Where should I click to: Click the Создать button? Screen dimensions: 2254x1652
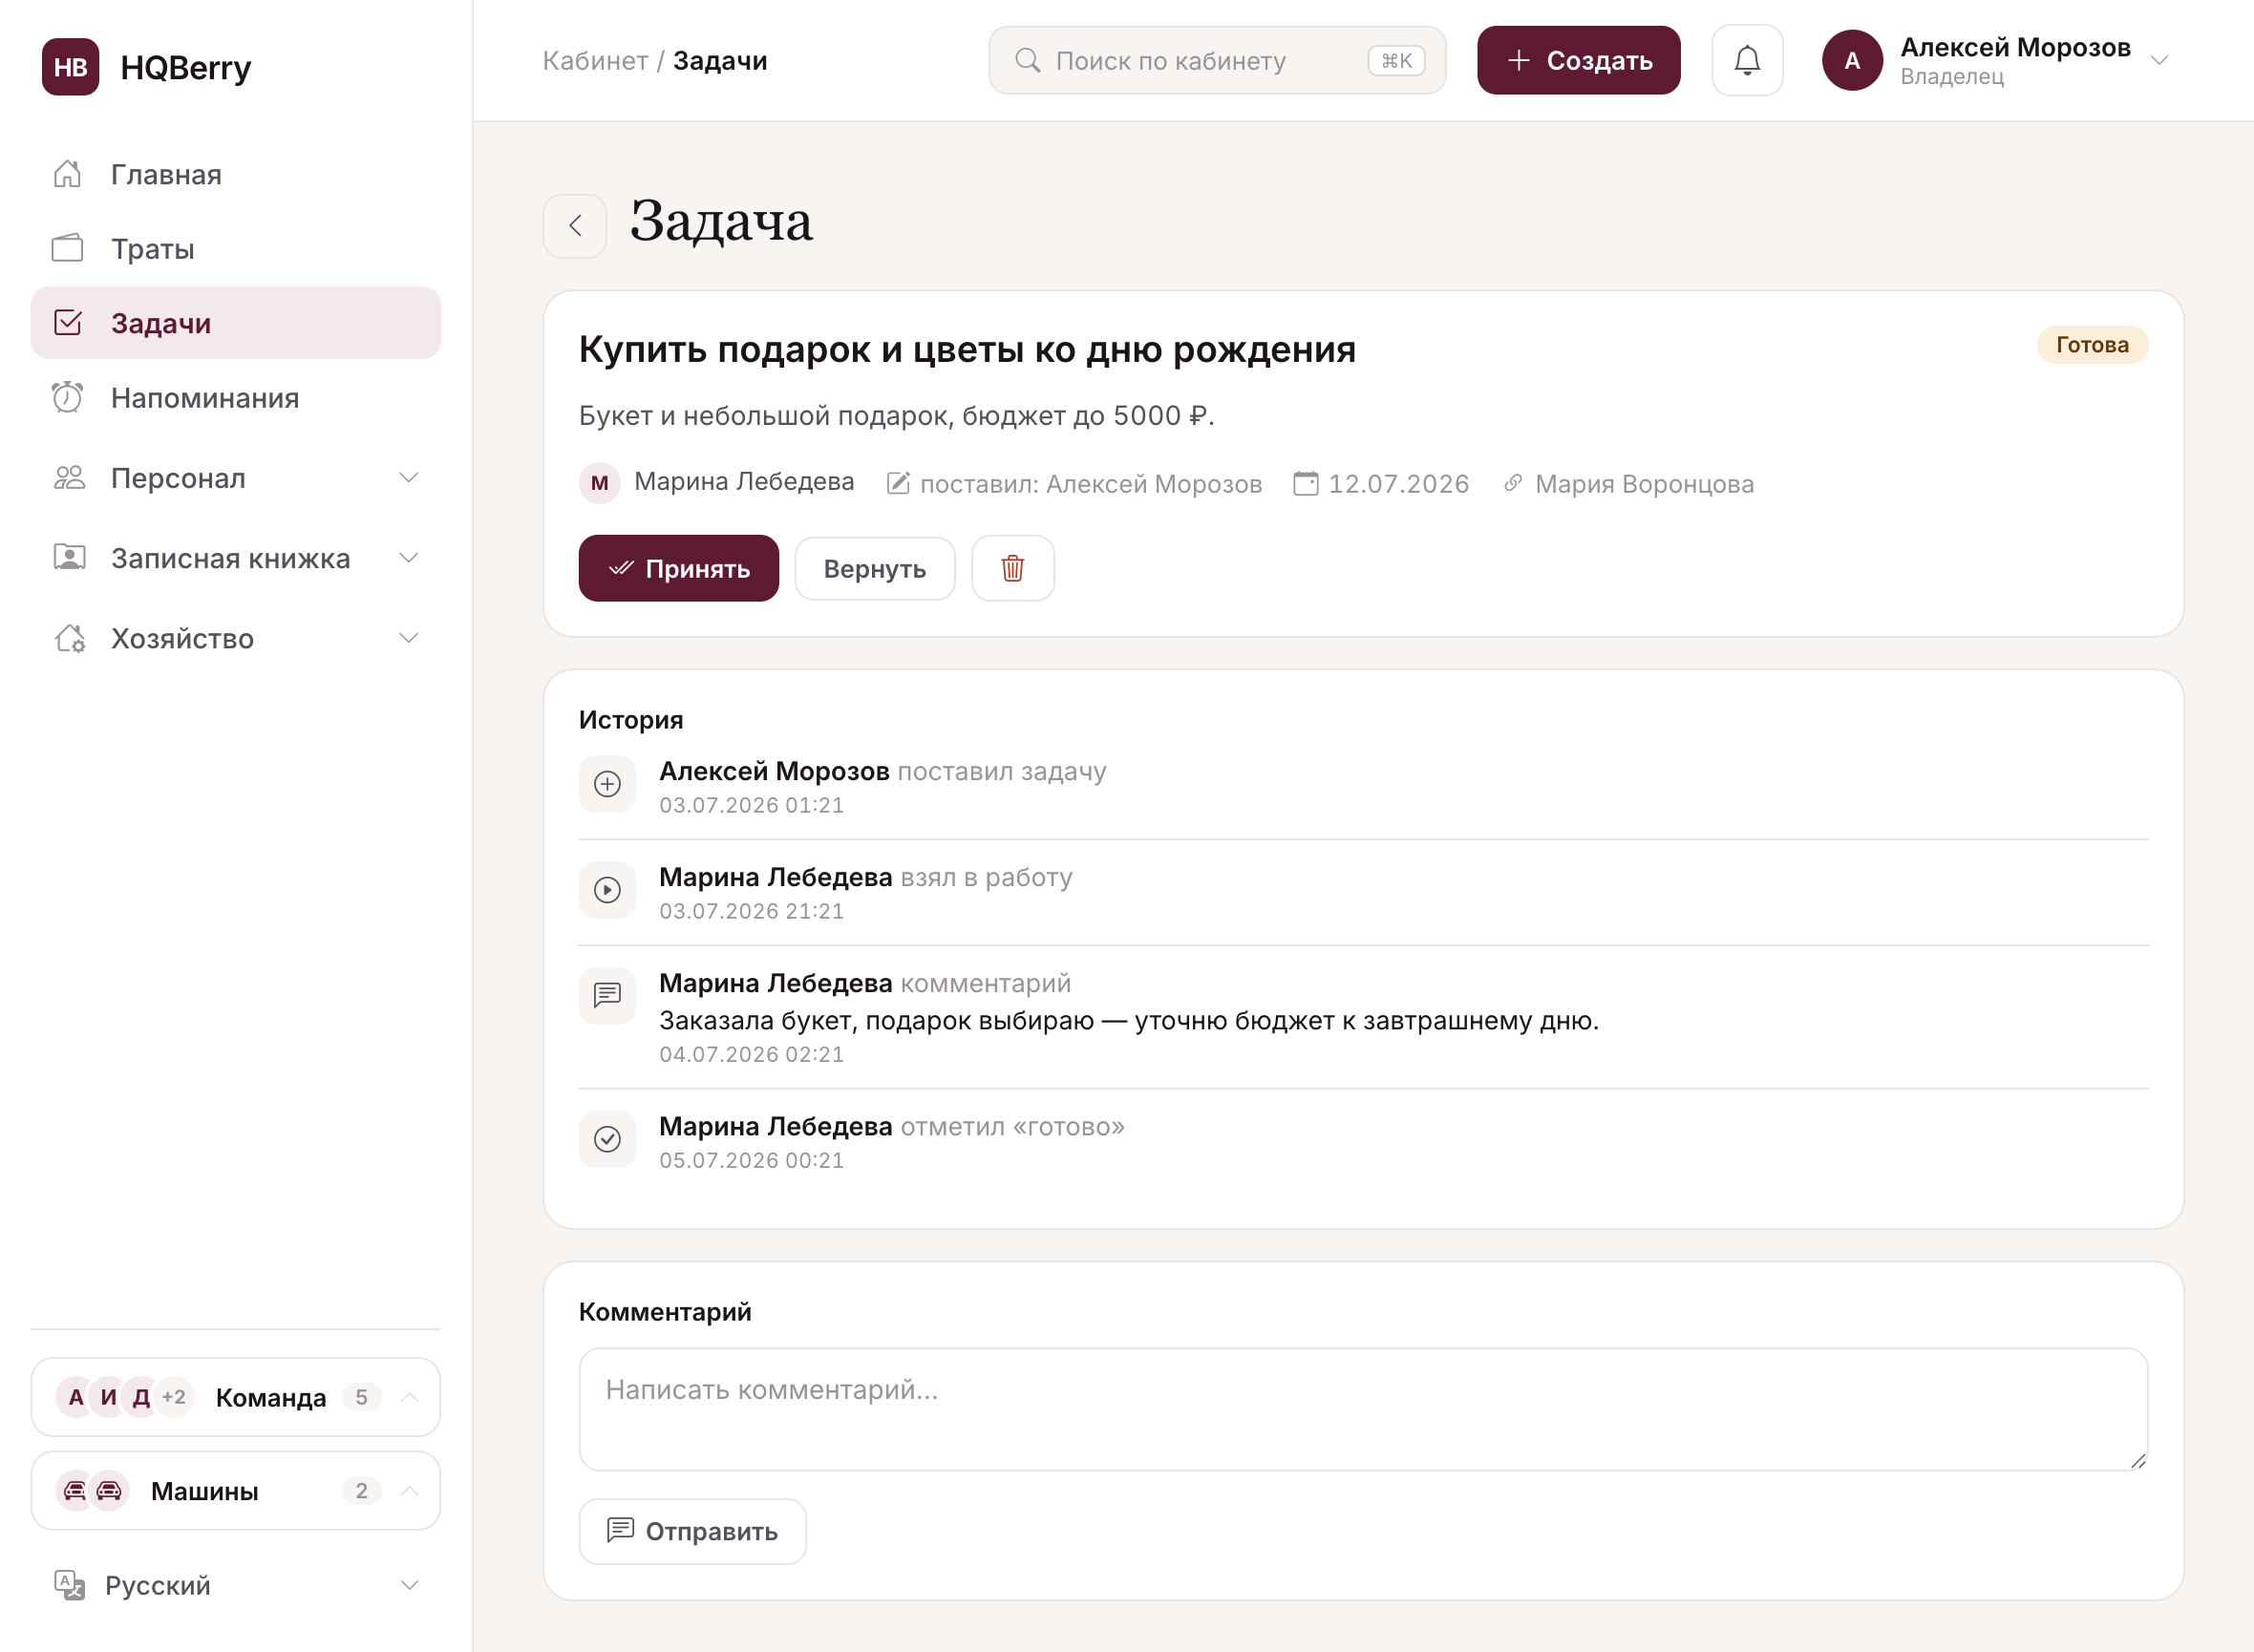pos(1578,61)
